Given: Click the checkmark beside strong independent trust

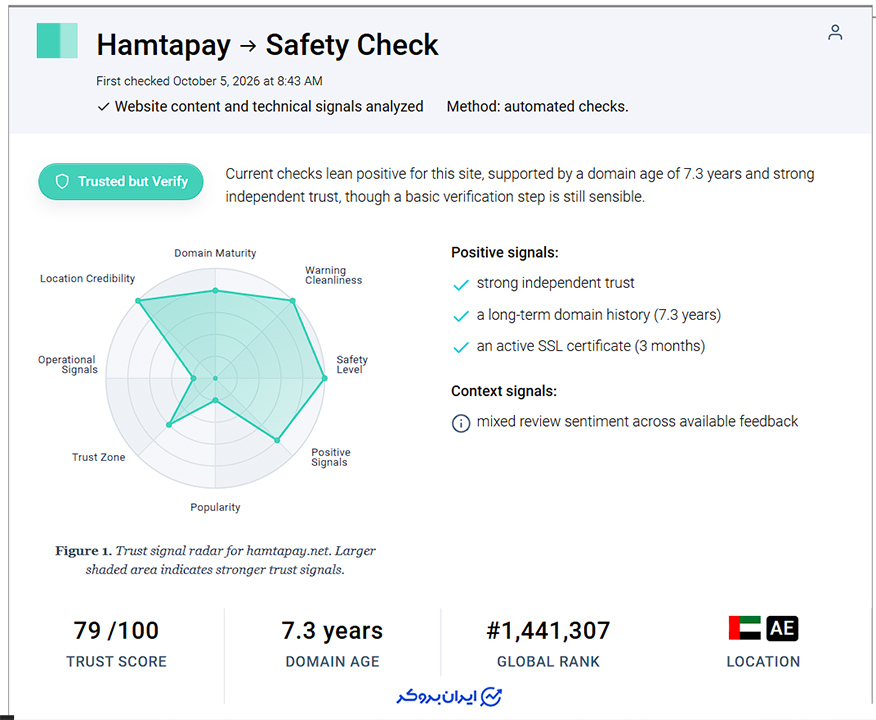Looking at the screenshot, I should [461, 285].
